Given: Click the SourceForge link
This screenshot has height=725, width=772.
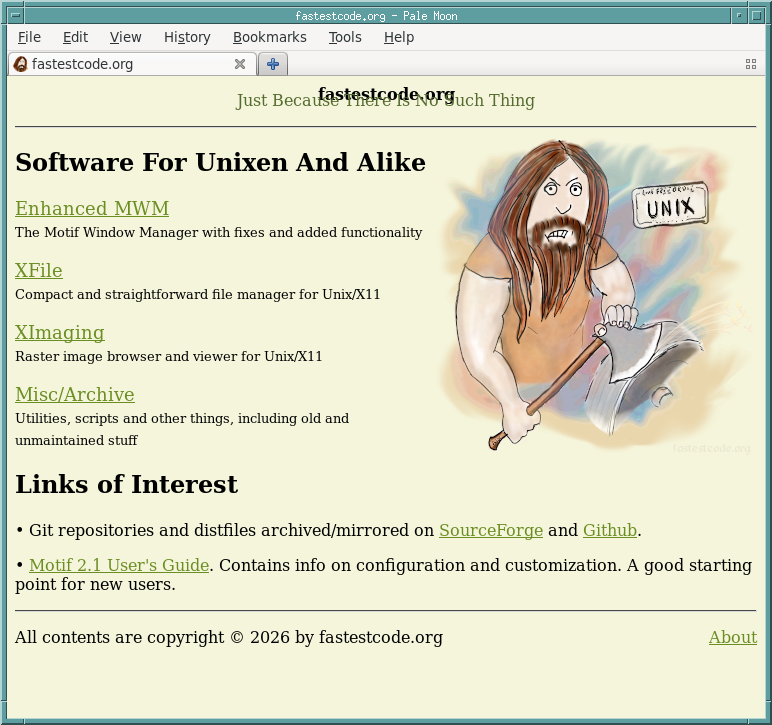Looking at the screenshot, I should click(490, 531).
